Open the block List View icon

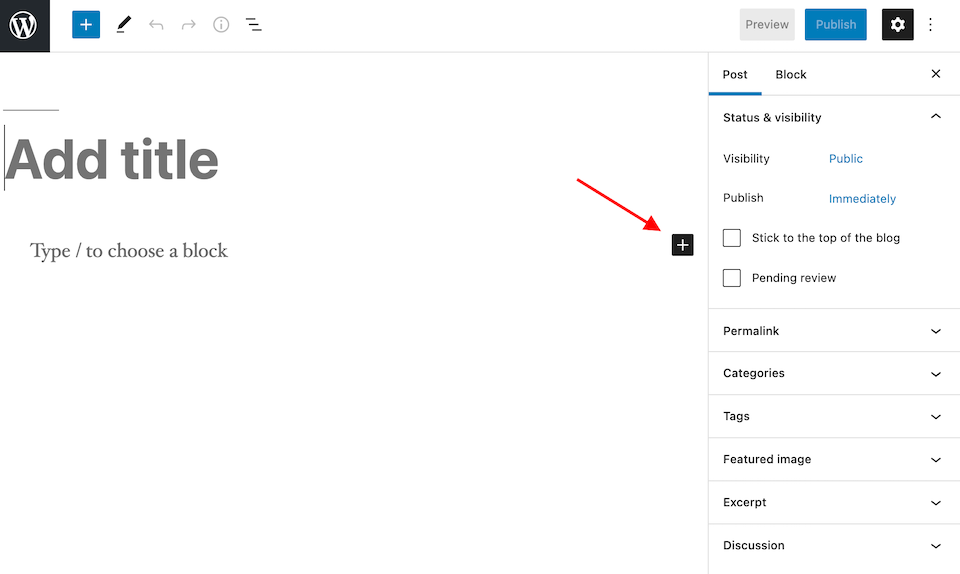[x=254, y=25]
